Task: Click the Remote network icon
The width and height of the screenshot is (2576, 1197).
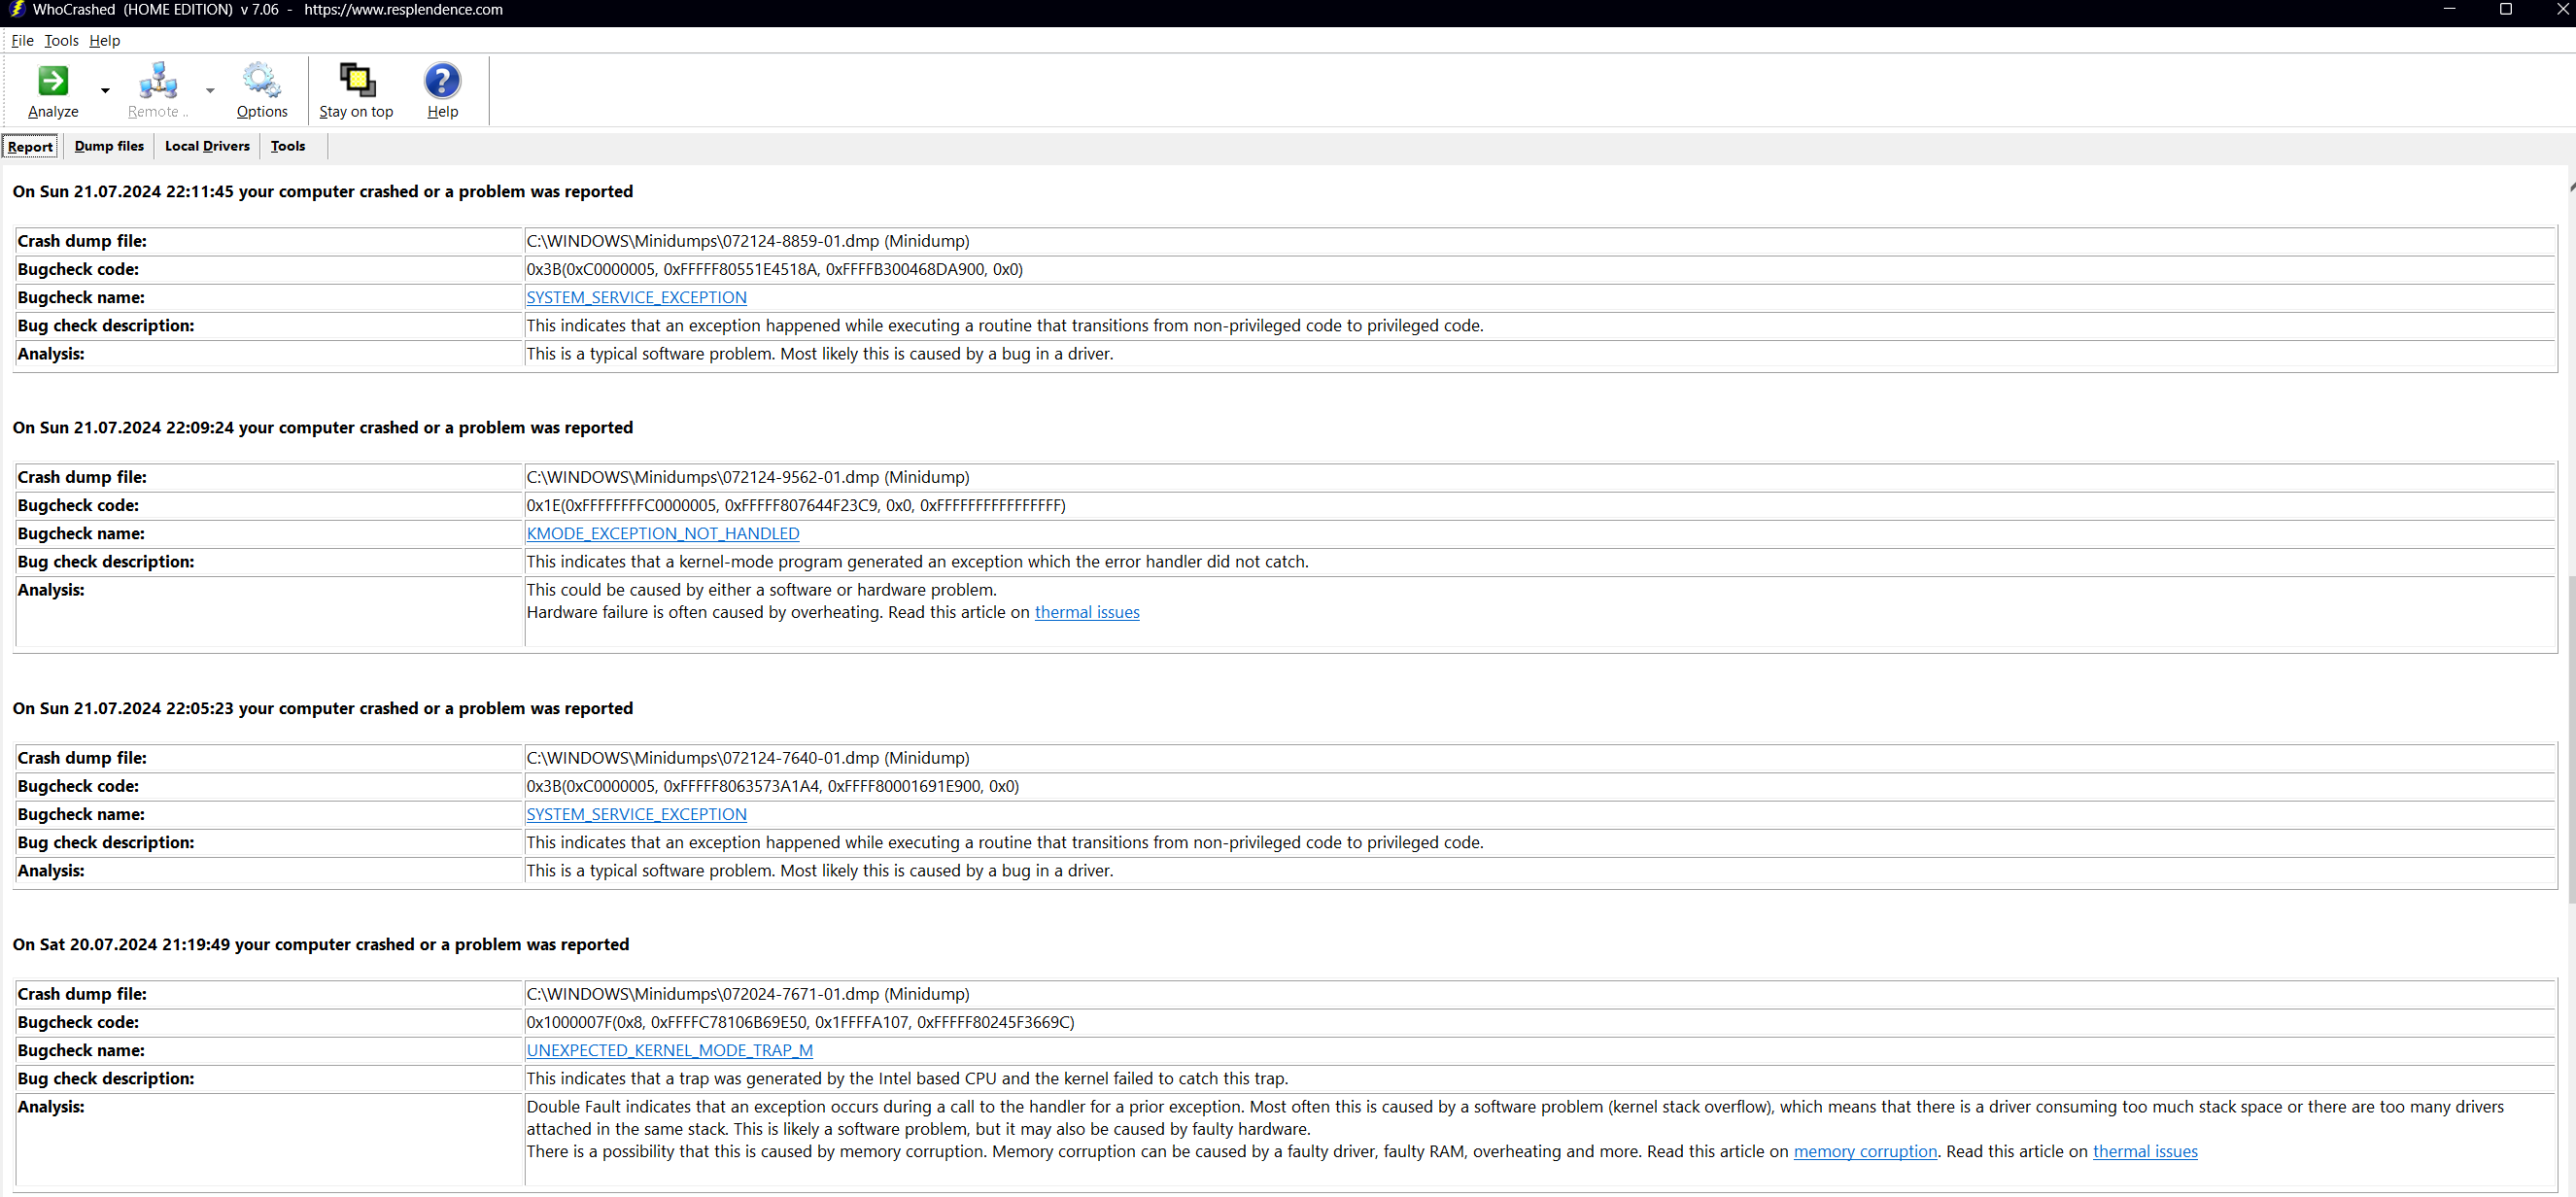Action: (x=158, y=80)
